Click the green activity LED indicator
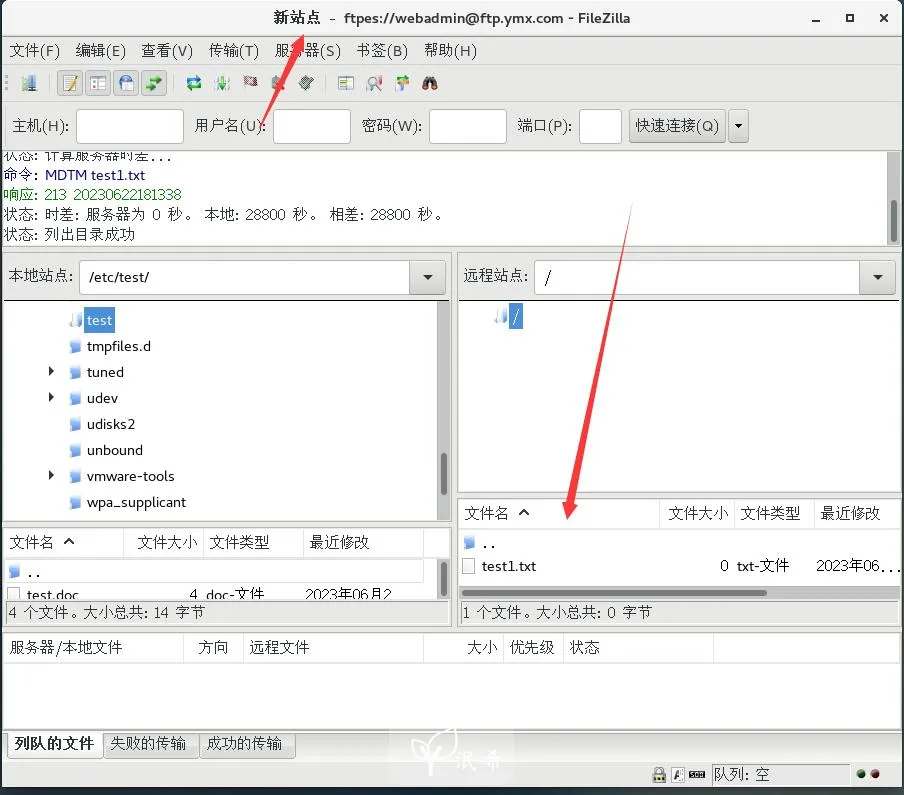 click(861, 774)
